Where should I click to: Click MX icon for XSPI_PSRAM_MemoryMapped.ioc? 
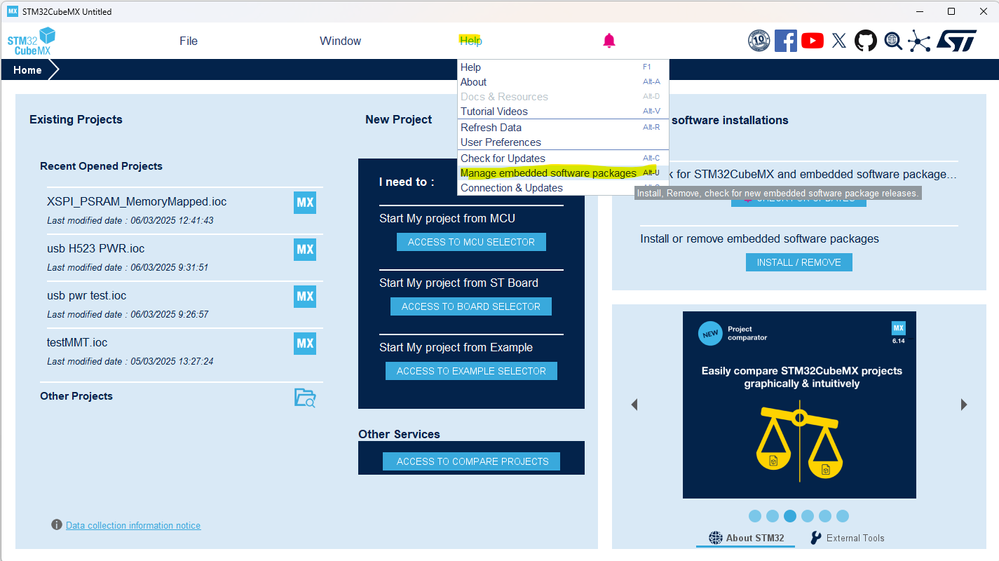click(x=305, y=202)
